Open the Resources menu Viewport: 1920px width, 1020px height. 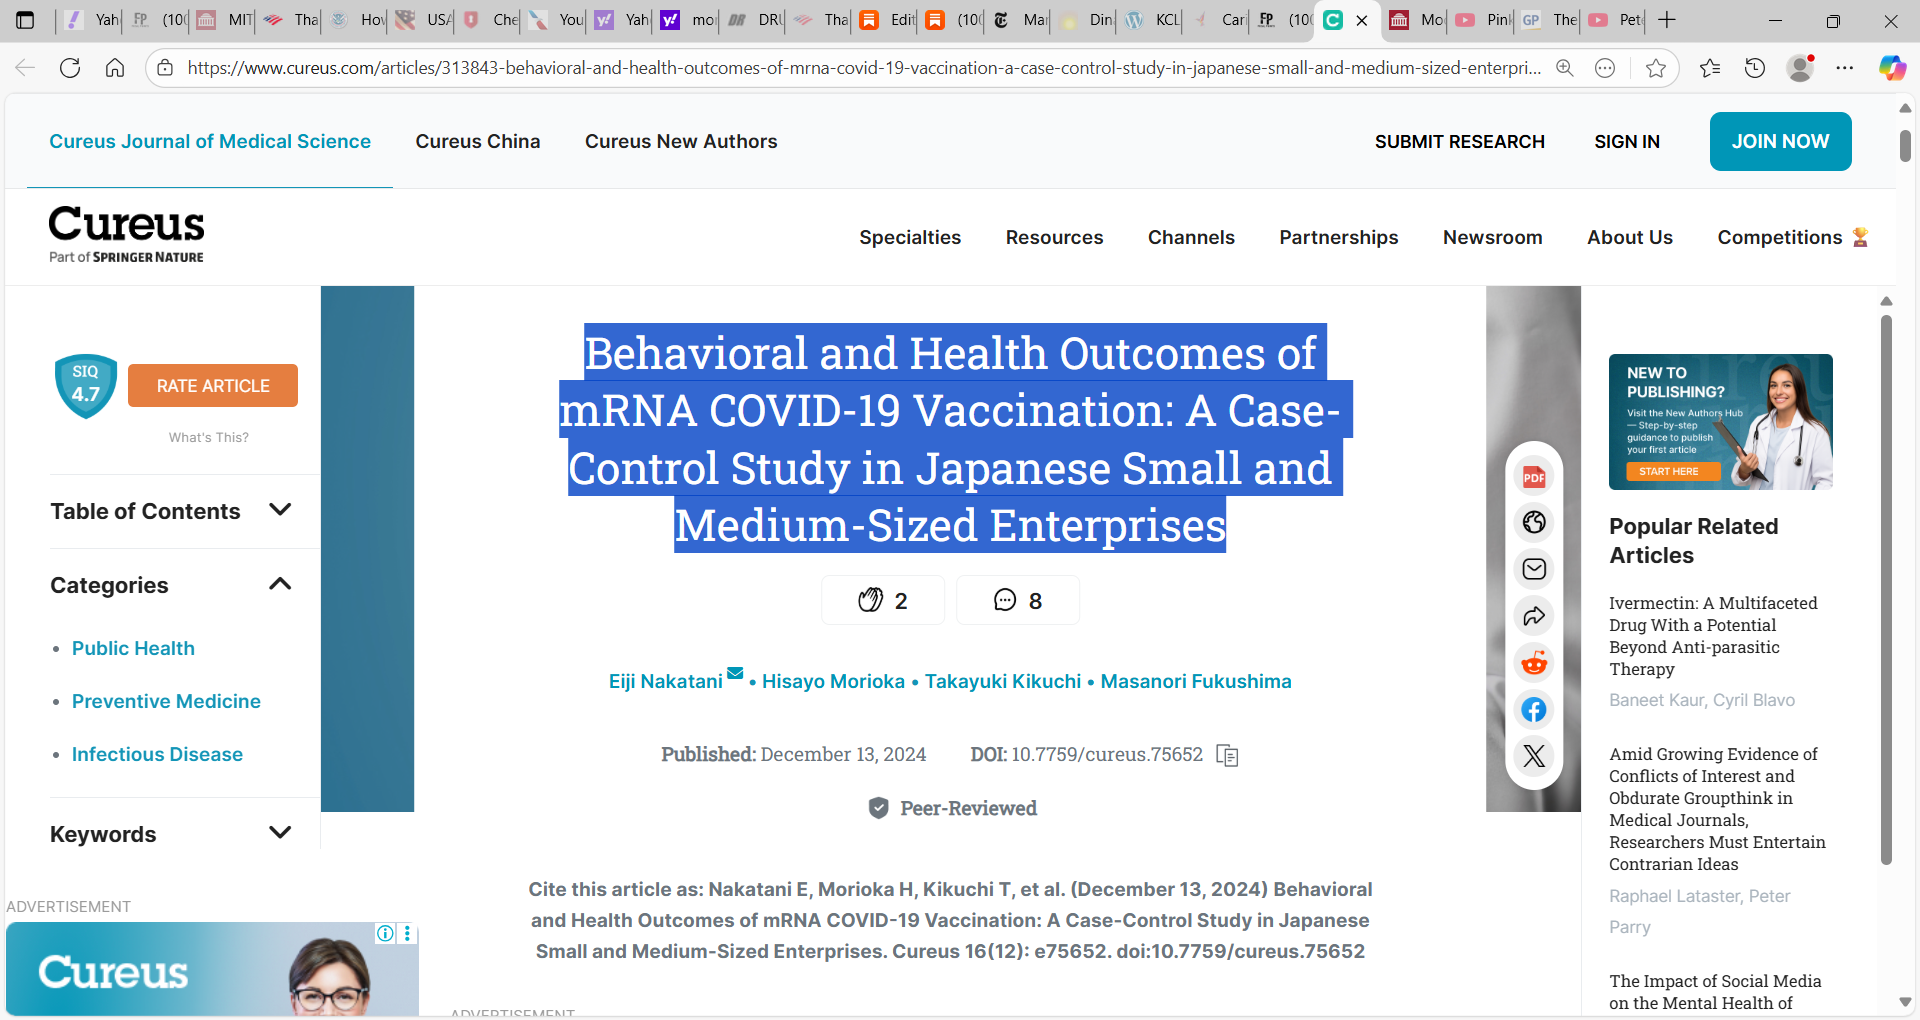point(1054,237)
